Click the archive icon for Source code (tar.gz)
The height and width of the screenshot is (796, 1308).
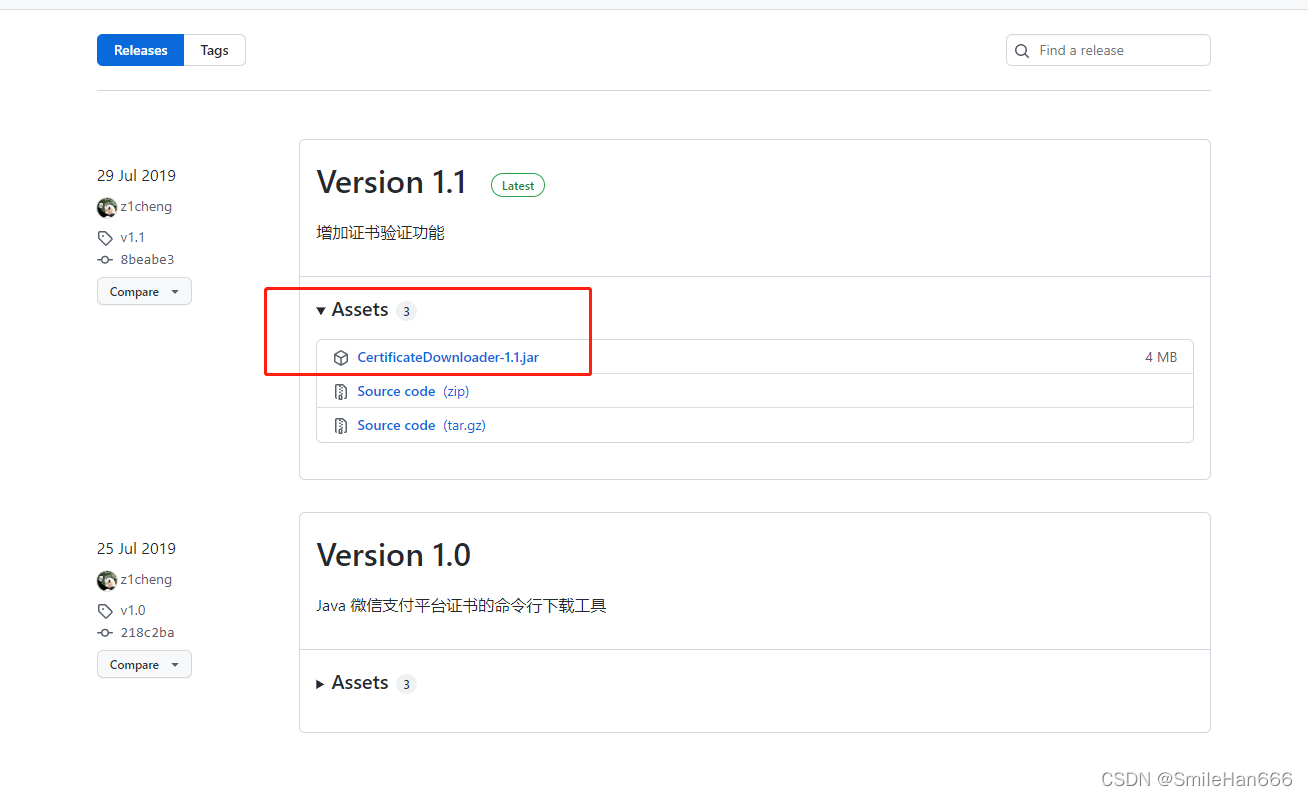341,426
